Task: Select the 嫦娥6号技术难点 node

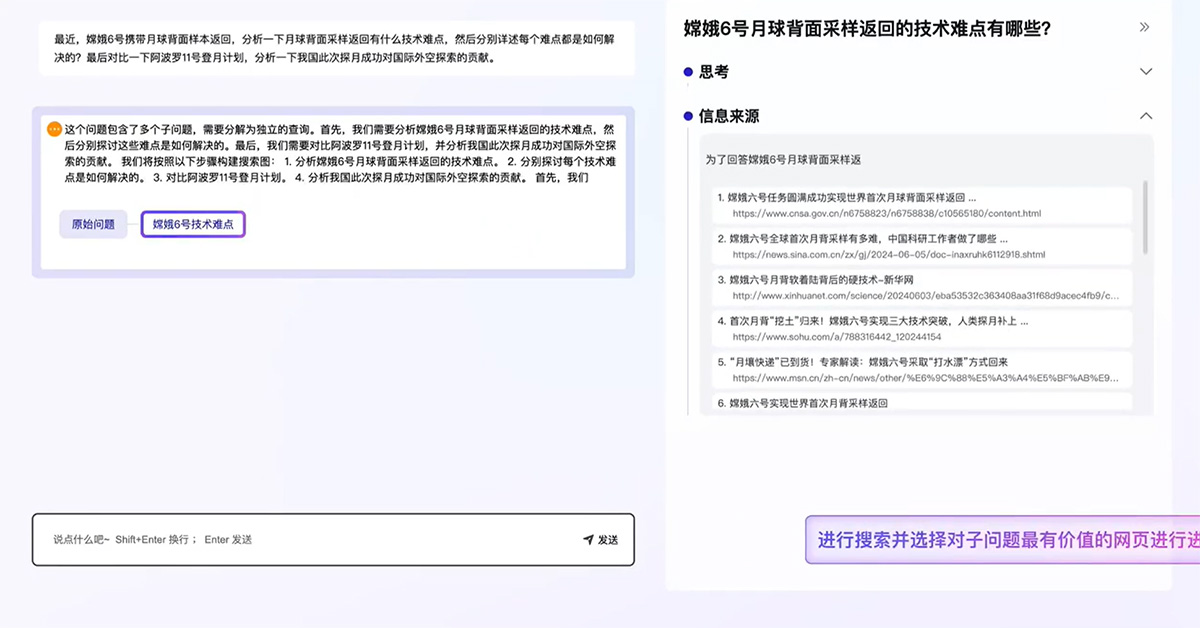Action: pos(193,225)
